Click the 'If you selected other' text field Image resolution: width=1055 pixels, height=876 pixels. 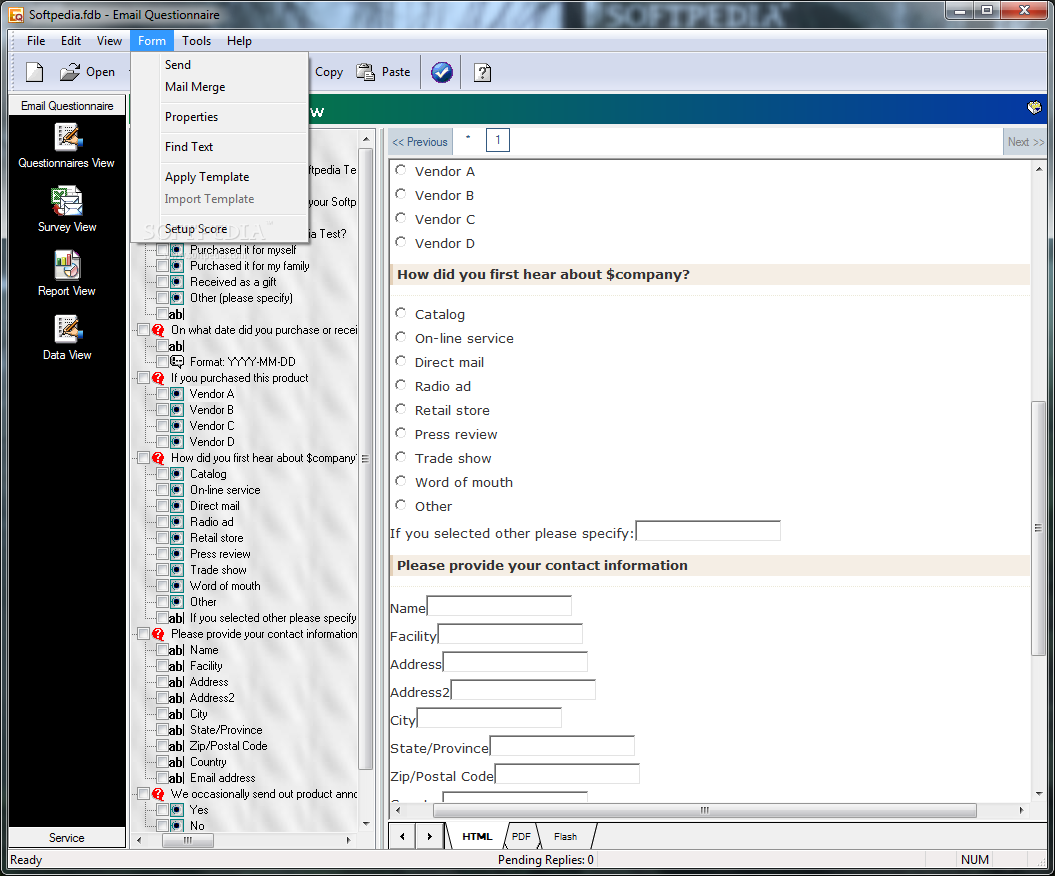tap(708, 531)
